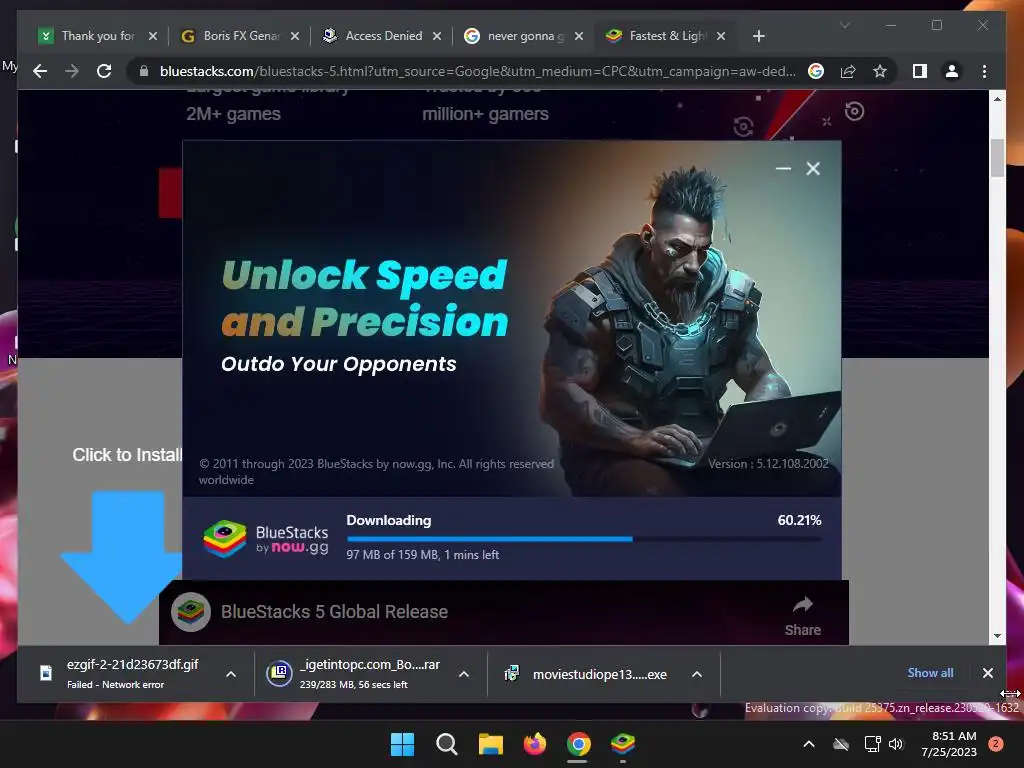
Task: Toggle the Chrome side panel
Action: (920, 71)
